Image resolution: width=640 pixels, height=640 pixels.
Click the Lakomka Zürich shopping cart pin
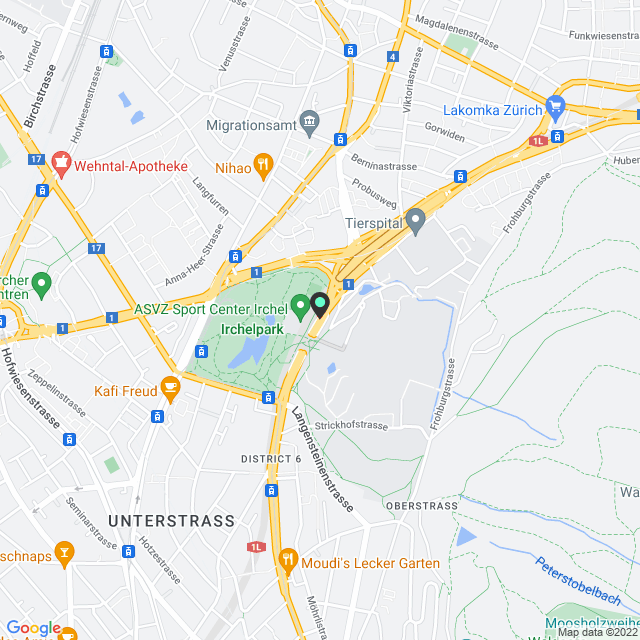[x=556, y=109]
